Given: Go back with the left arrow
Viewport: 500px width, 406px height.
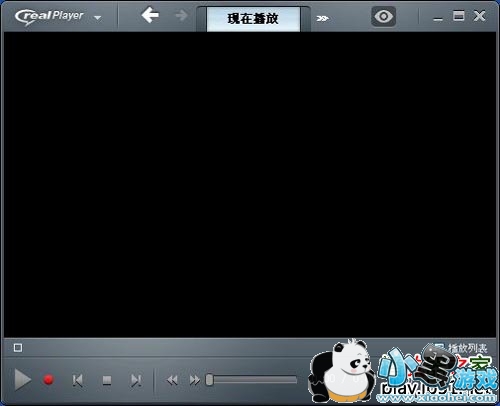Looking at the screenshot, I should tap(150, 15).
